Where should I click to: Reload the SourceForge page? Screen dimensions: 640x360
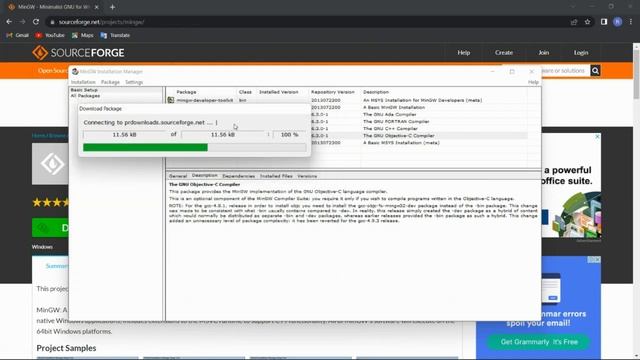(x=36, y=22)
